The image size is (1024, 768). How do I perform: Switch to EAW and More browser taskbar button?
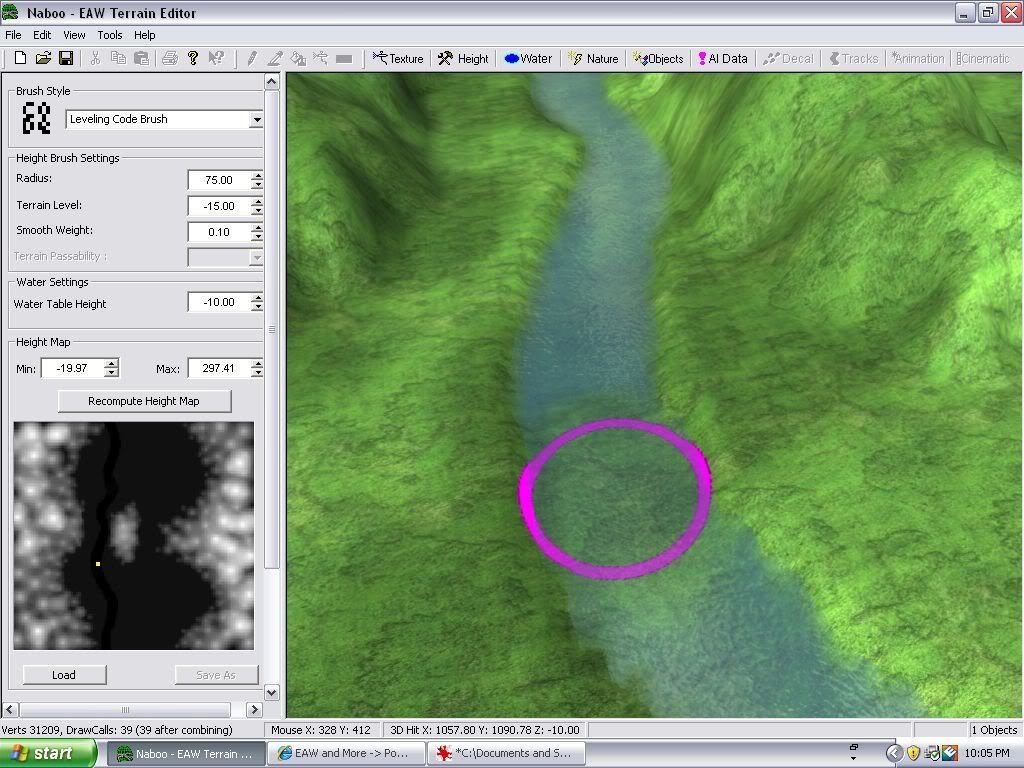click(346, 754)
